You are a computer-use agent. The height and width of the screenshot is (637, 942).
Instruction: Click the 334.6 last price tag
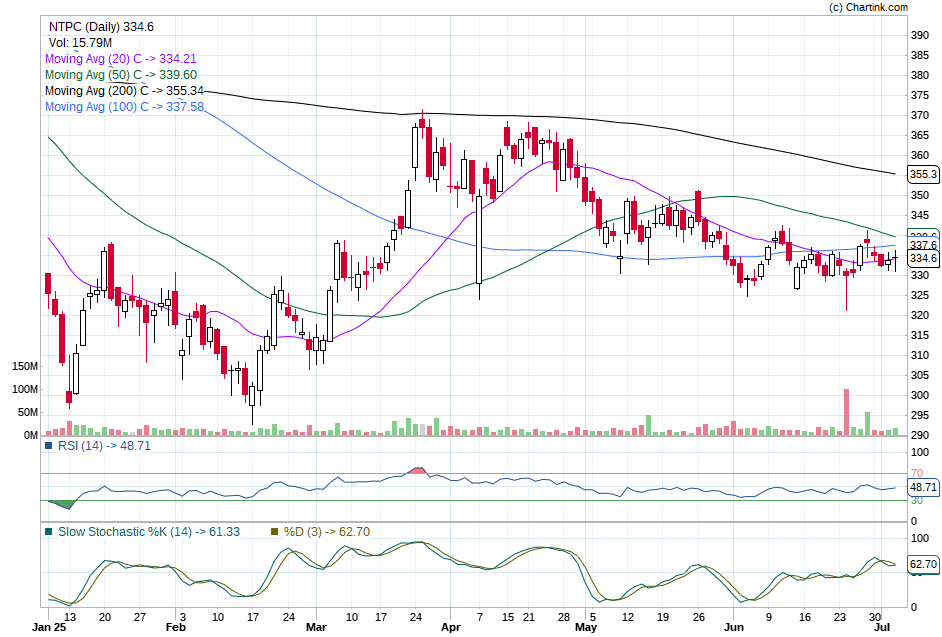point(923,258)
